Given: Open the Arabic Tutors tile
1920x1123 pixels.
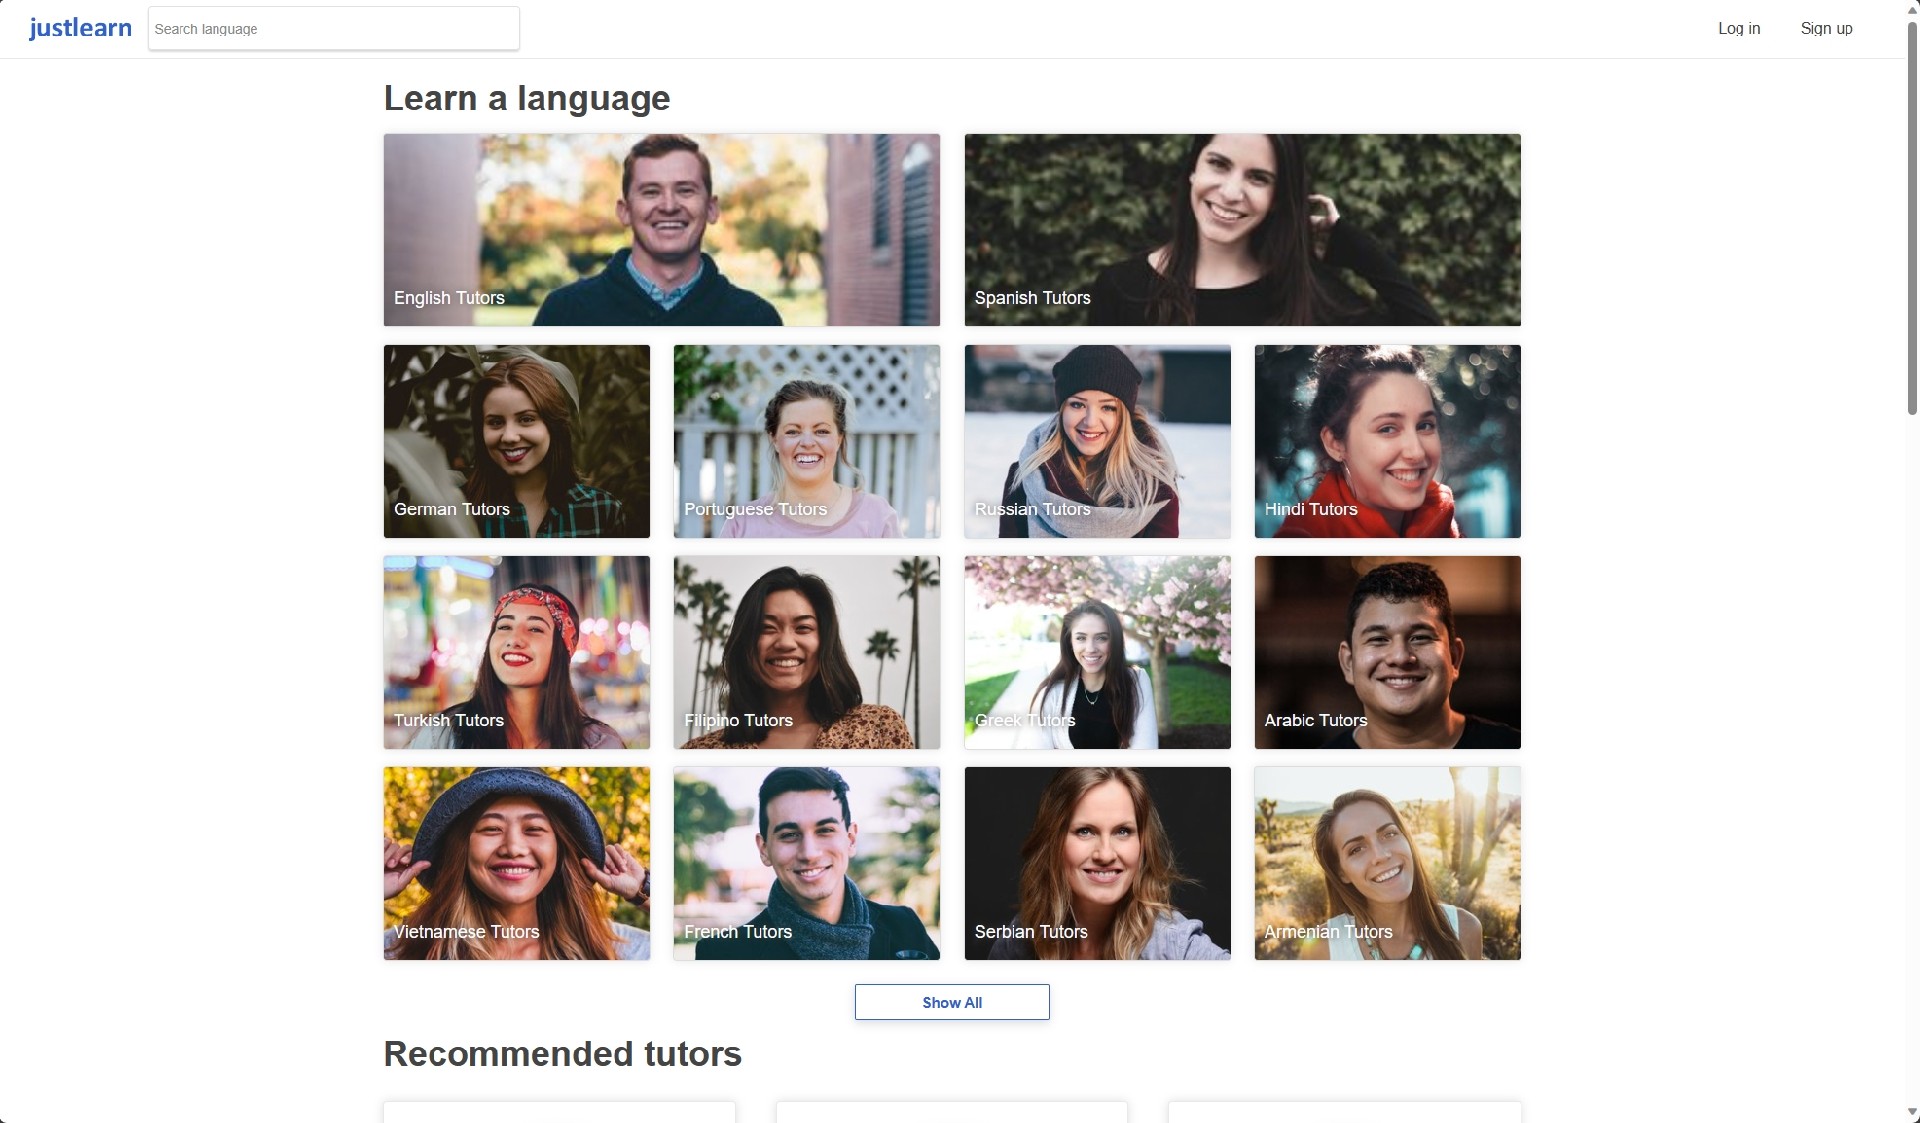Looking at the screenshot, I should [1387, 652].
